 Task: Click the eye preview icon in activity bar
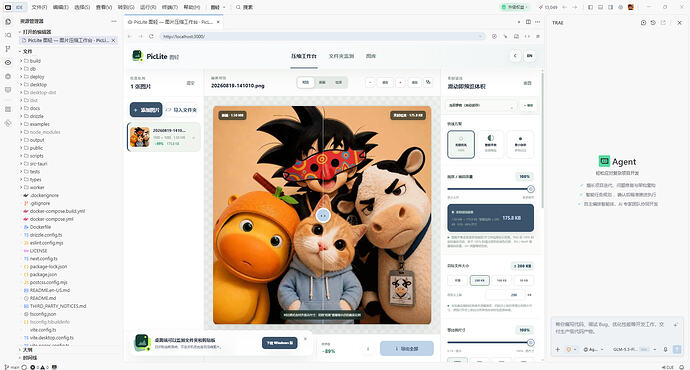tap(8, 62)
